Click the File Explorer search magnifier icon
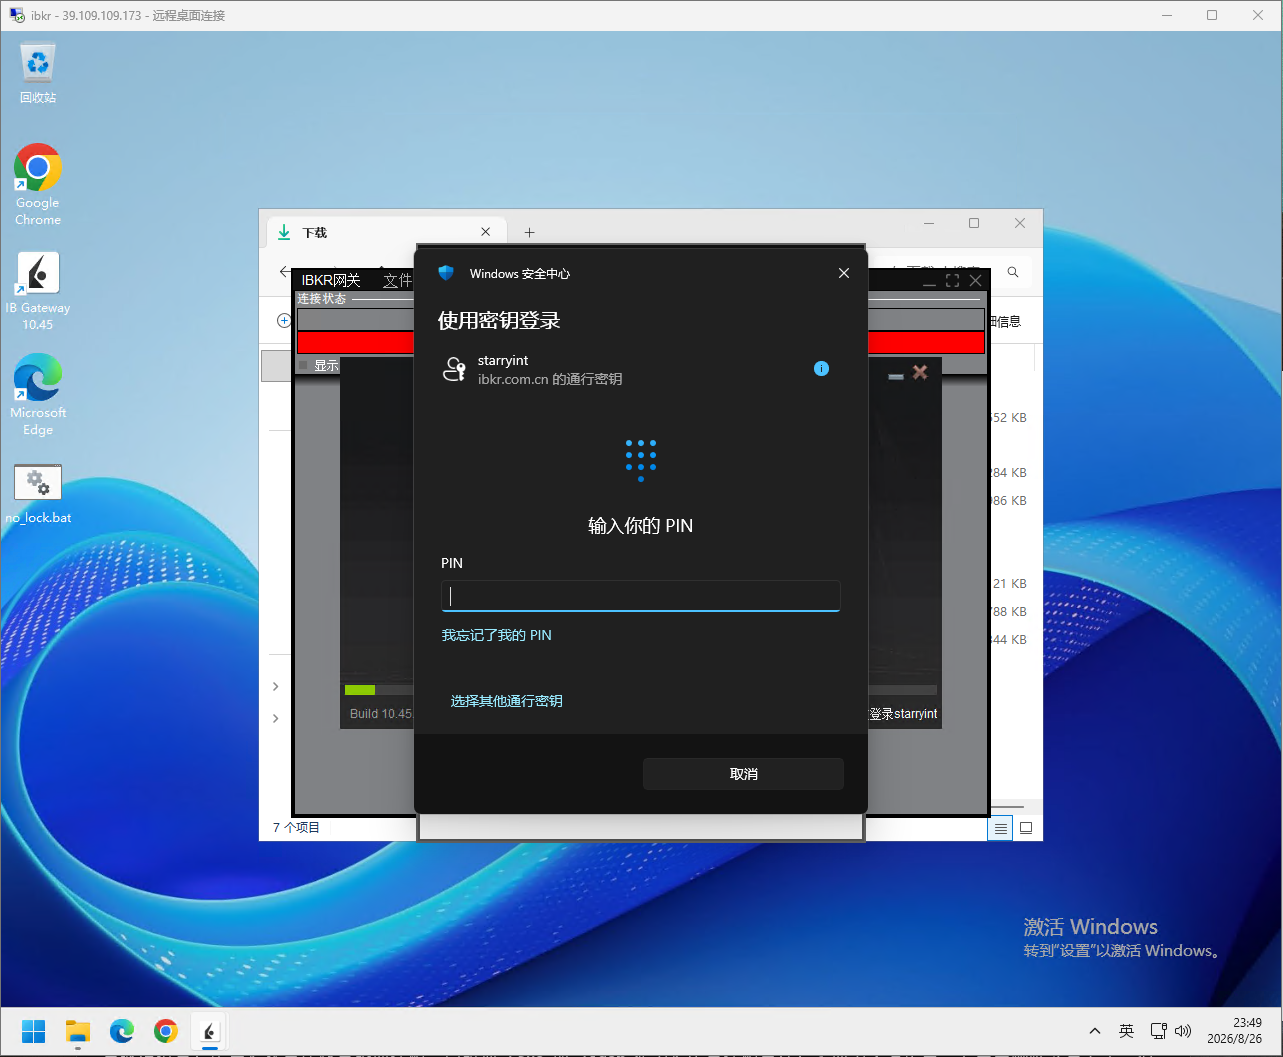 pos(1013,272)
